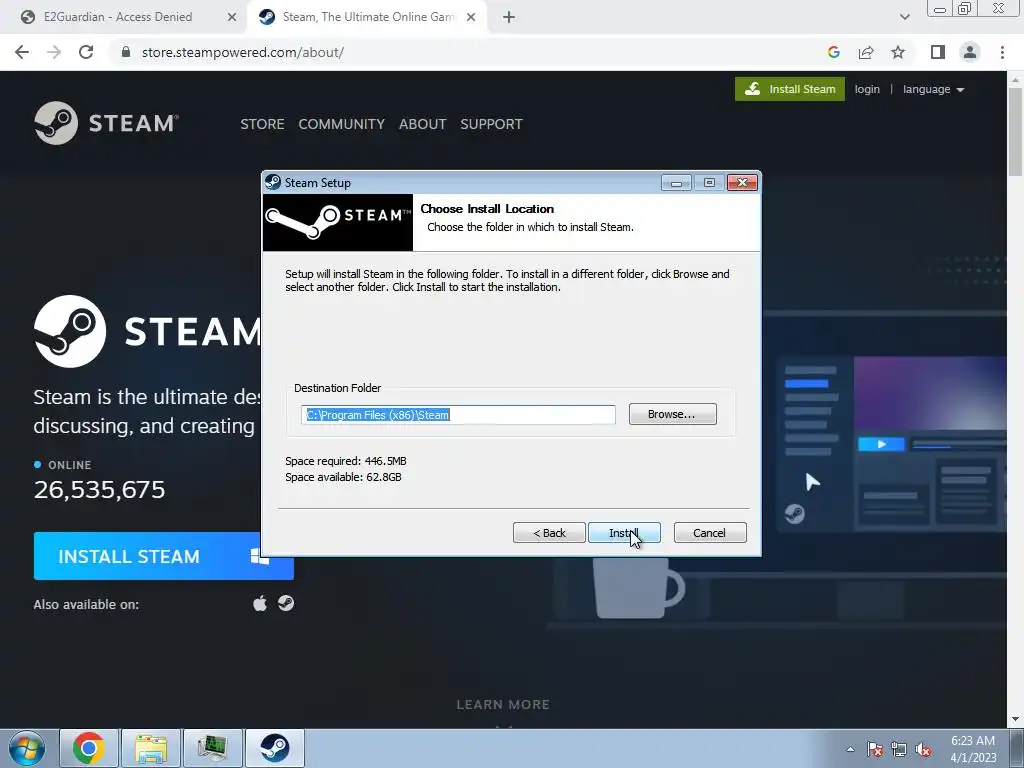The height and width of the screenshot is (768, 1024).
Task: Click the Back button in Steam Setup
Action: pyautogui.click(x=549, y=533)
